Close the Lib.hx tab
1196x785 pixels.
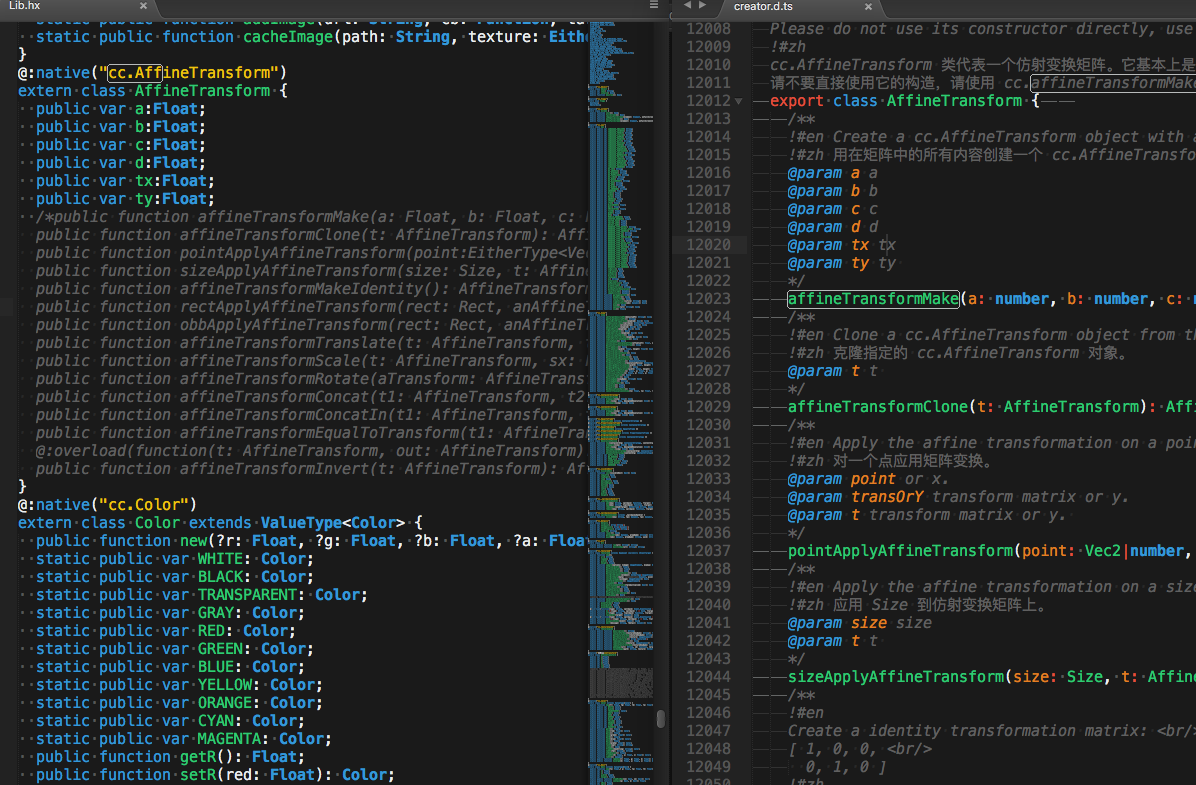pyautogui.click(x=143, y=6)
